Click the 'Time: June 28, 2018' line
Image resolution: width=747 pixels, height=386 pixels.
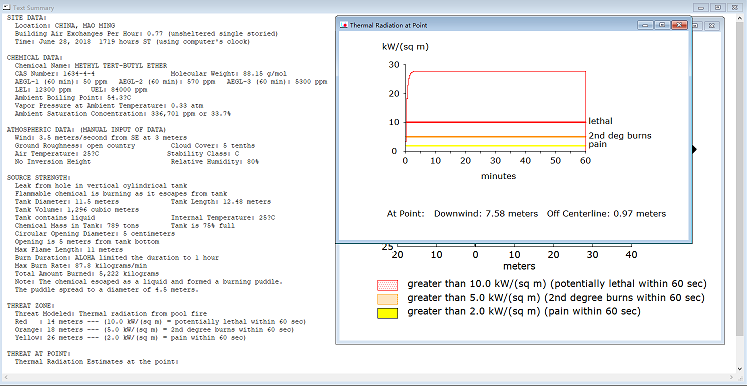point(132,41)
